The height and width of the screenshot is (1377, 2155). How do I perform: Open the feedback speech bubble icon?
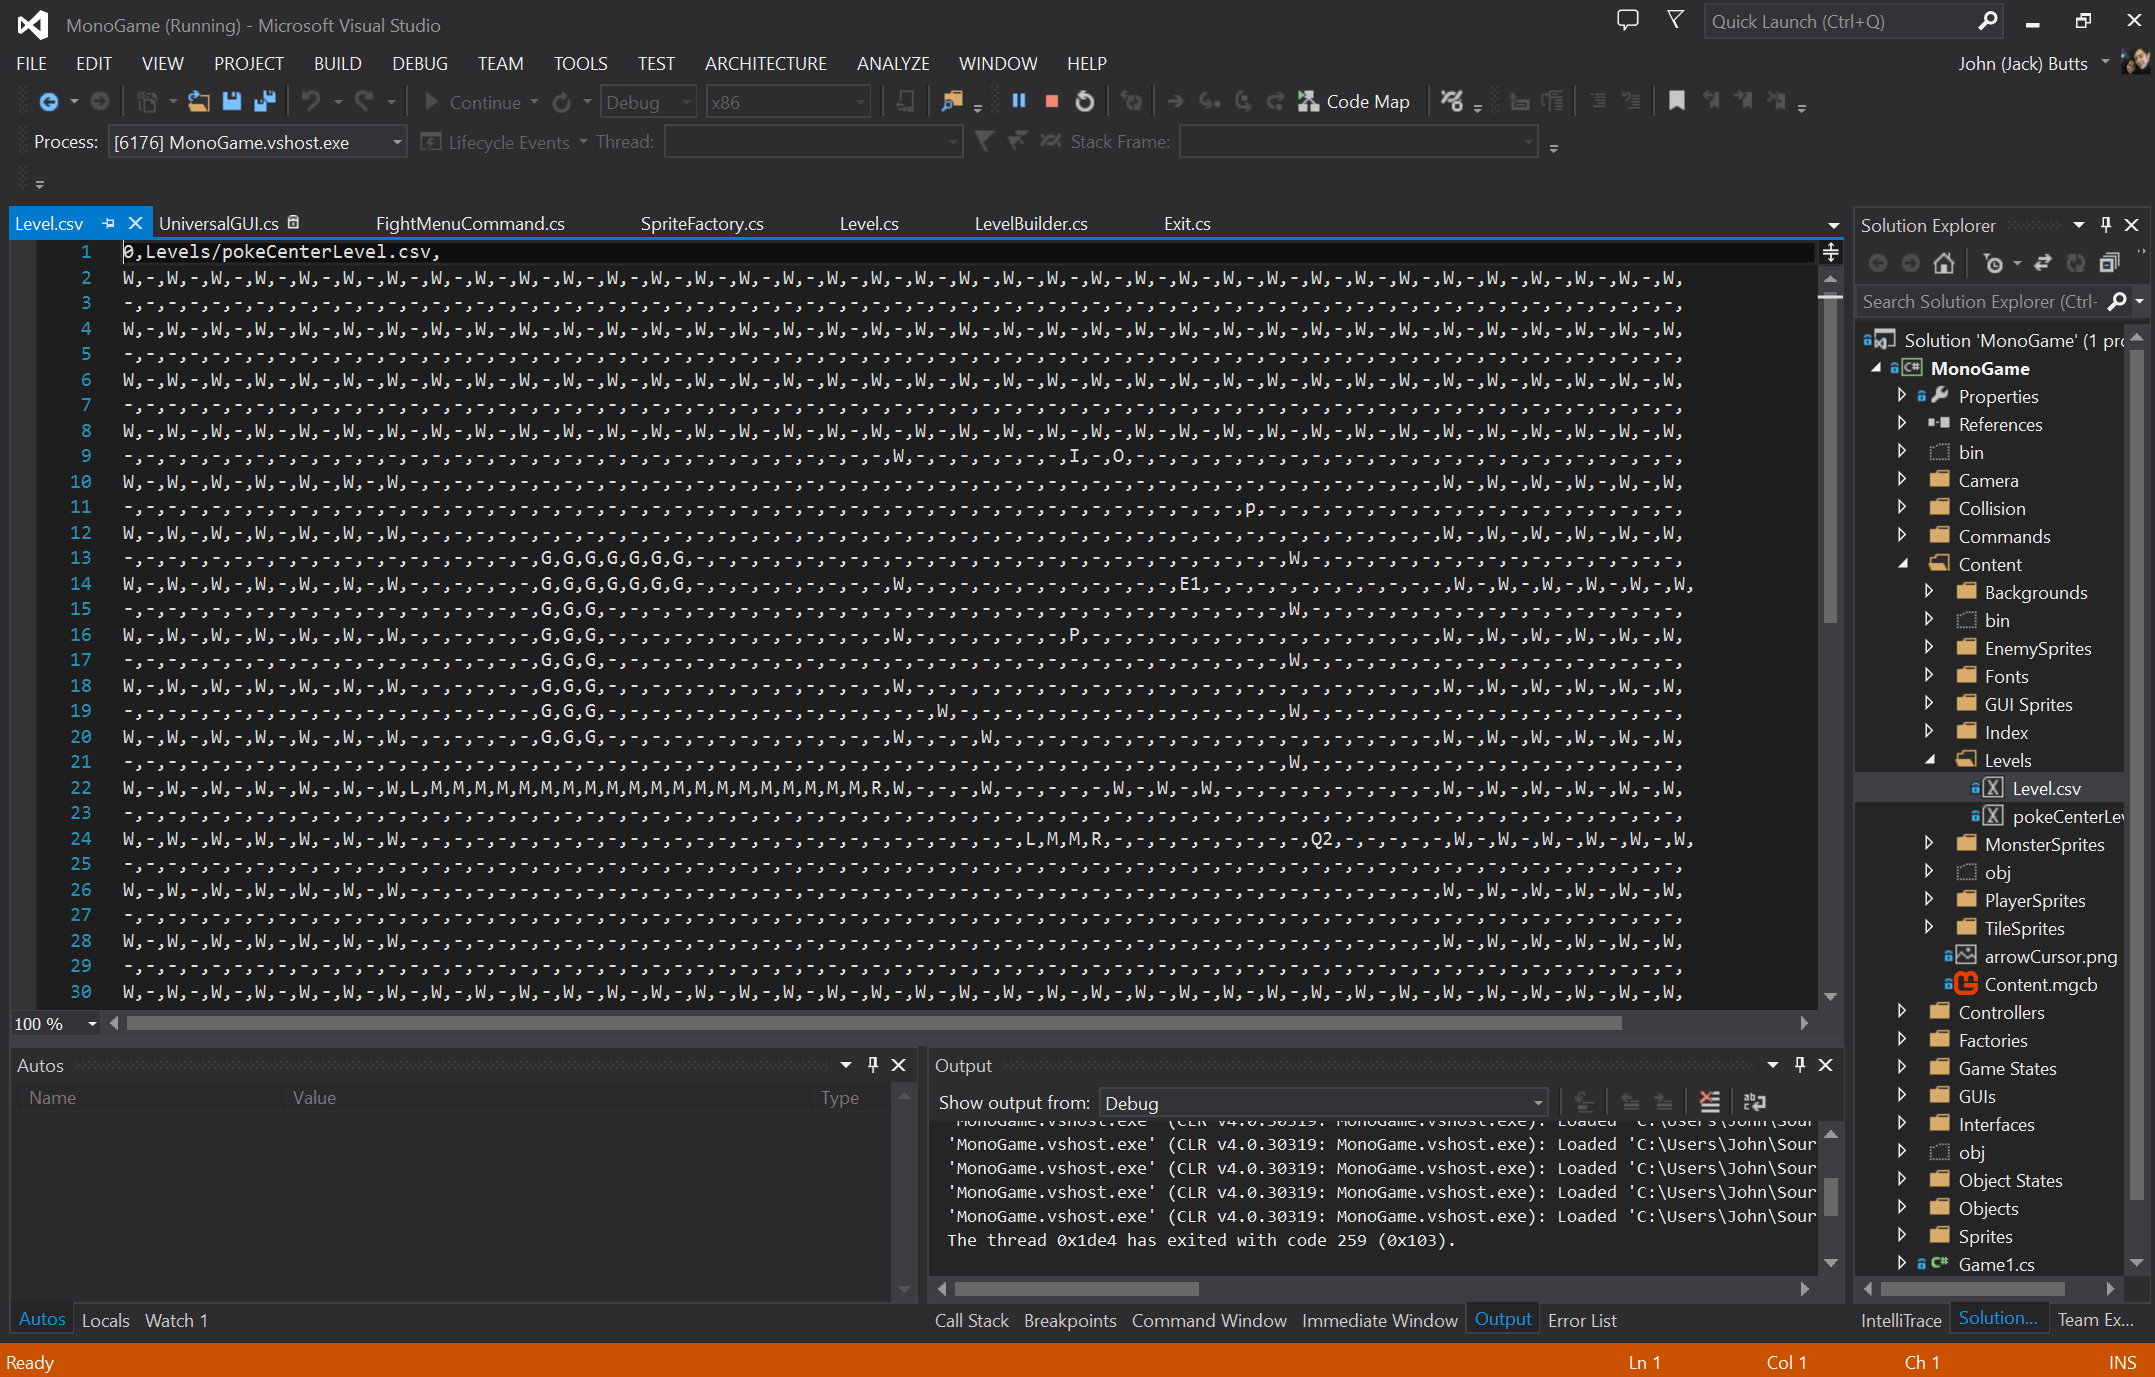[x=1628, y=20]
